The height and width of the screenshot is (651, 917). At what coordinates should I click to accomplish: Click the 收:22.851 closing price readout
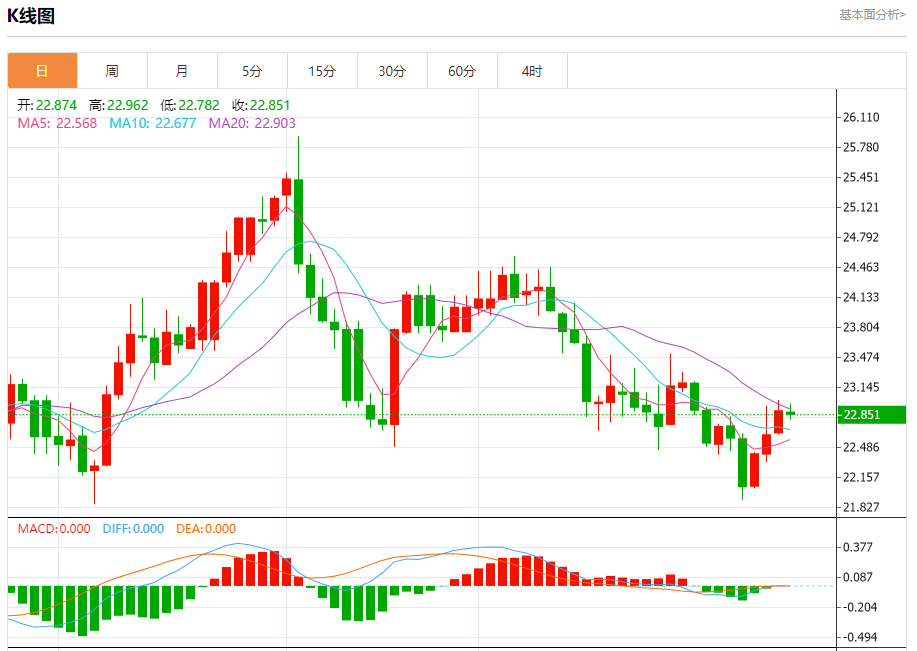point(261,105)
